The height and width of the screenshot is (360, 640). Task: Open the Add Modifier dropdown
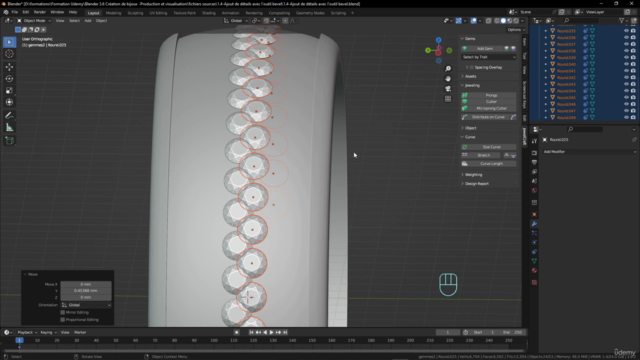[589, 151]
